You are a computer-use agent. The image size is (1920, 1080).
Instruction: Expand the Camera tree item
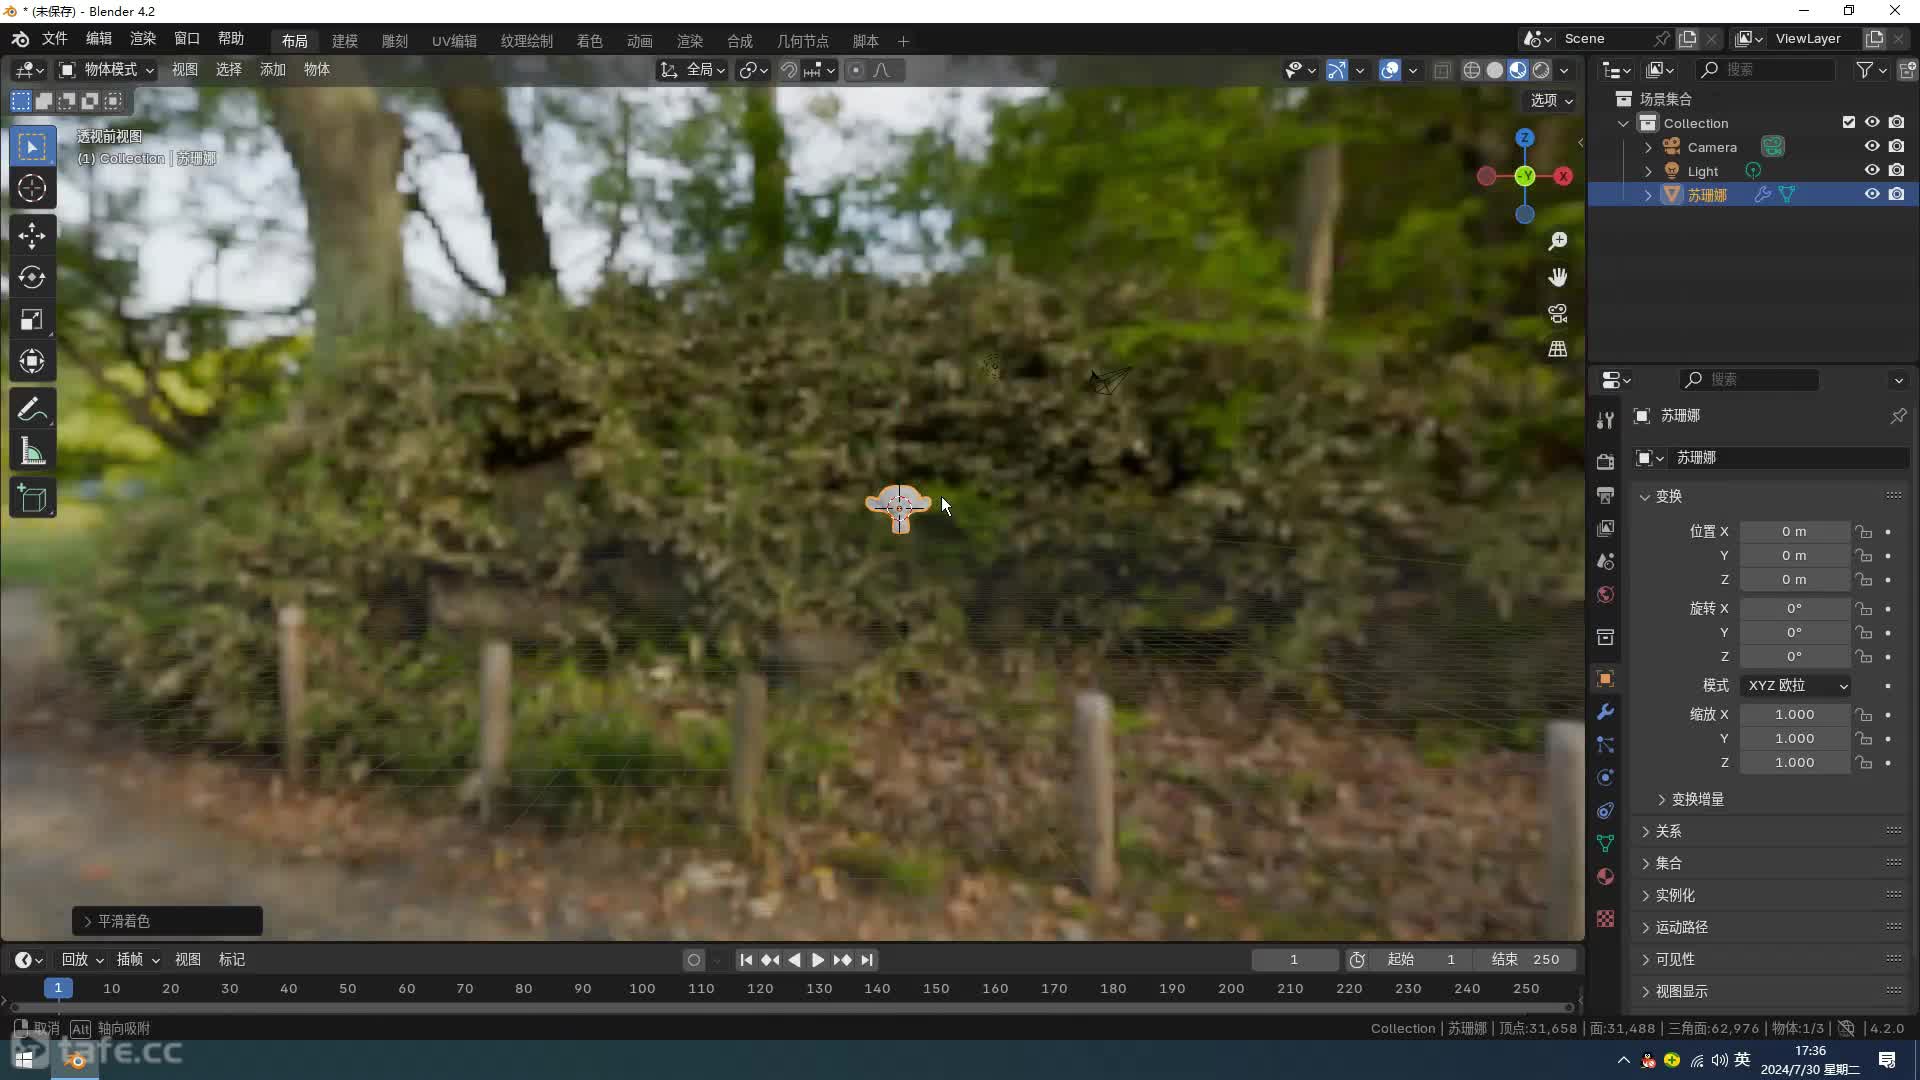(x=1648, y=147)
